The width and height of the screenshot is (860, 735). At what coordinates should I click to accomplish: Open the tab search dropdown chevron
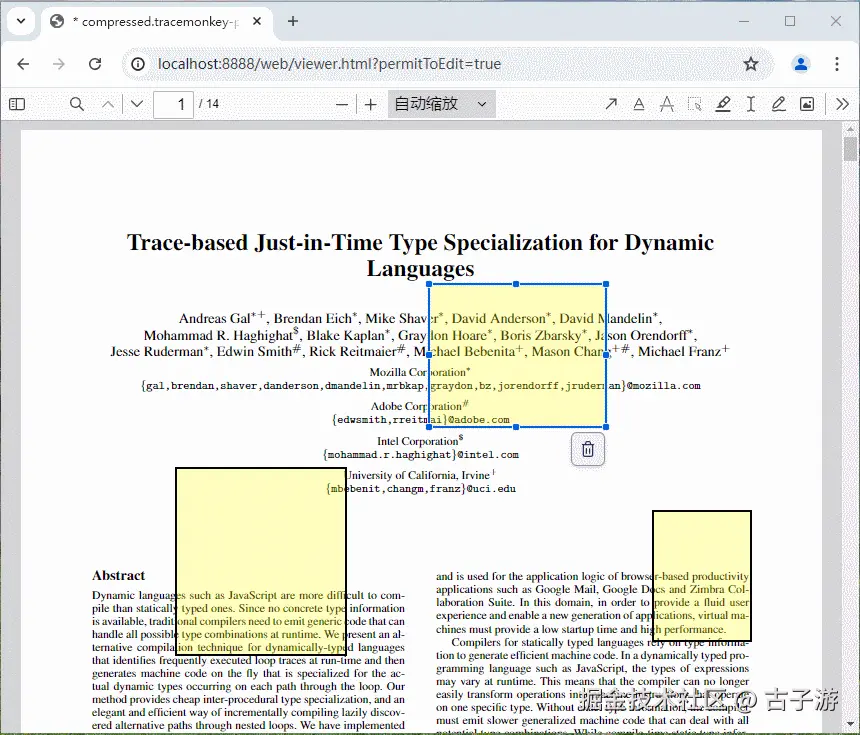pos(21,21)
